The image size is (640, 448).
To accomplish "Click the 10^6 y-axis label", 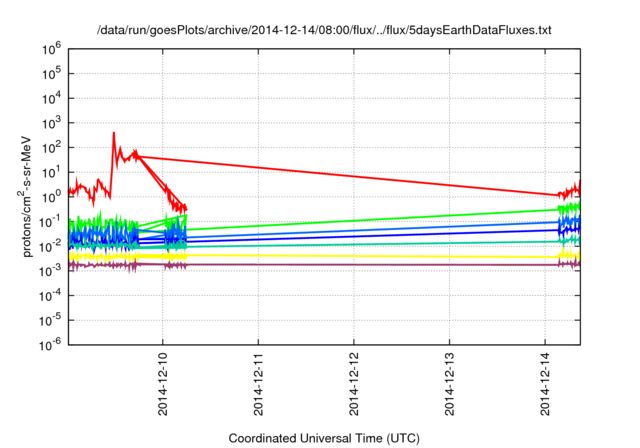I will 51,49.
